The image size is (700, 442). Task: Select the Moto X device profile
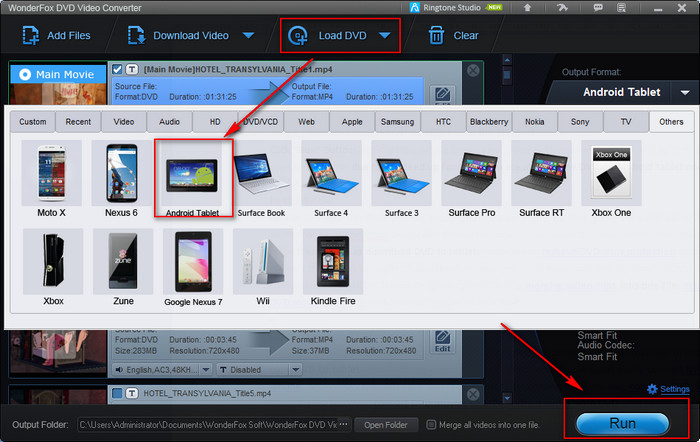point(51,179)
